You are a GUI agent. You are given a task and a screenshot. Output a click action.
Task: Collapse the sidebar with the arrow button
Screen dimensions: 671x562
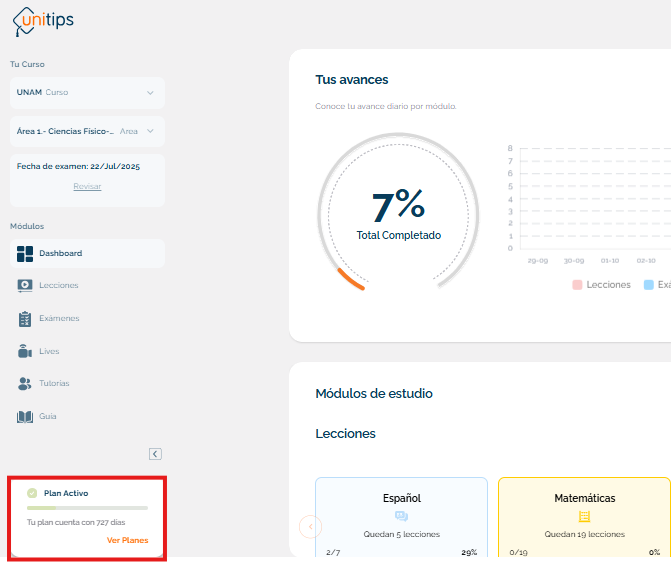click(x=155, y=454)
